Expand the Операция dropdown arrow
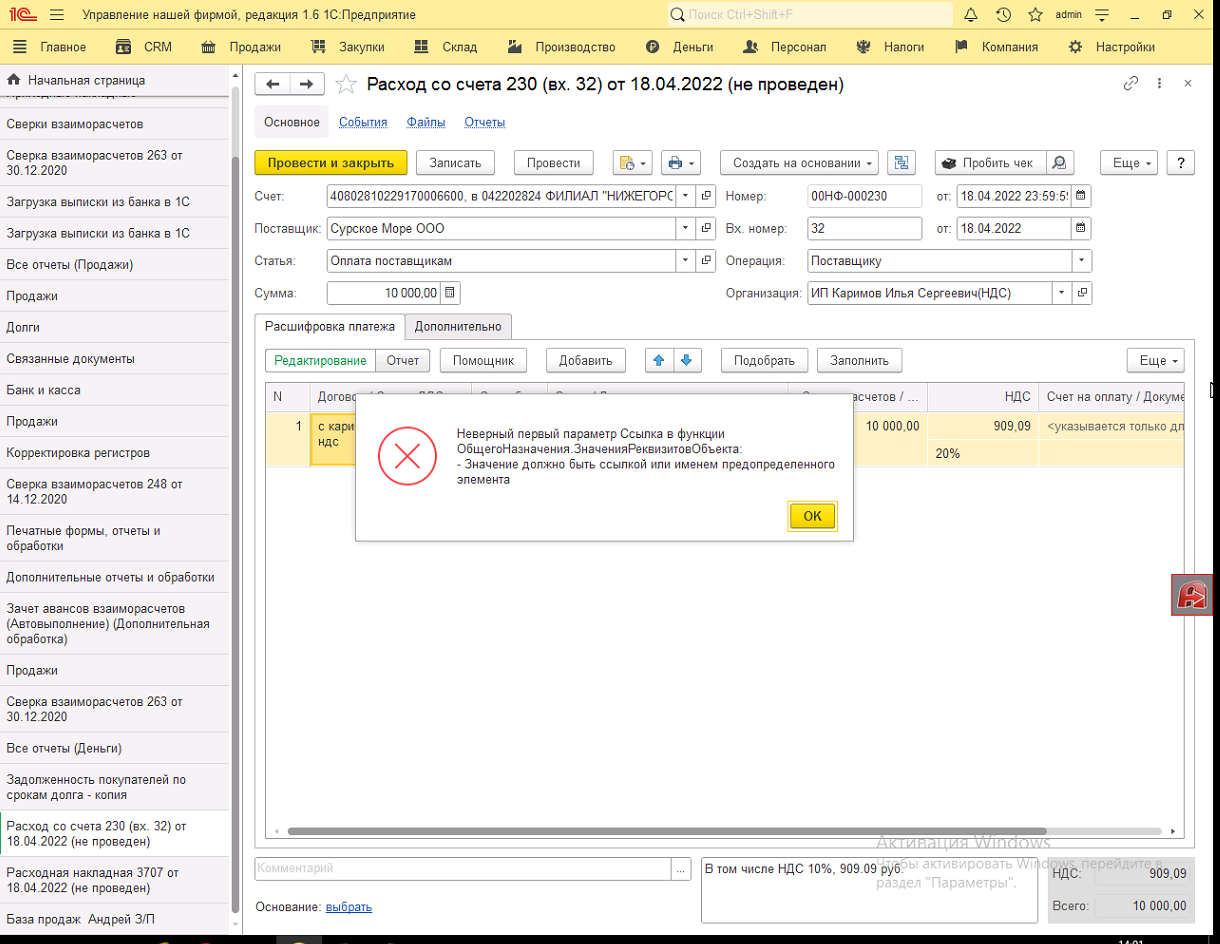Screen dimensions: 1220x944 coord(1081,261)
